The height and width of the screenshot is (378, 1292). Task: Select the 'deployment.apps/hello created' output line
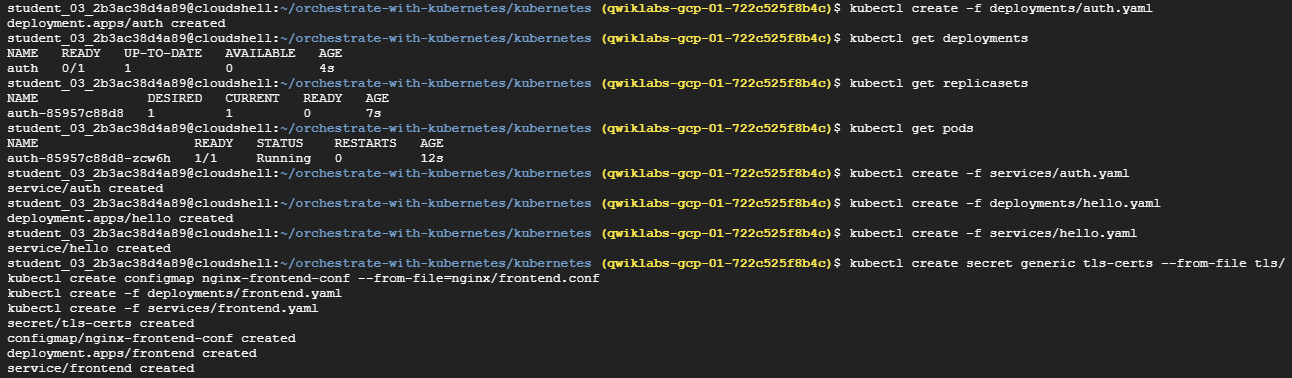pos(120,218)
